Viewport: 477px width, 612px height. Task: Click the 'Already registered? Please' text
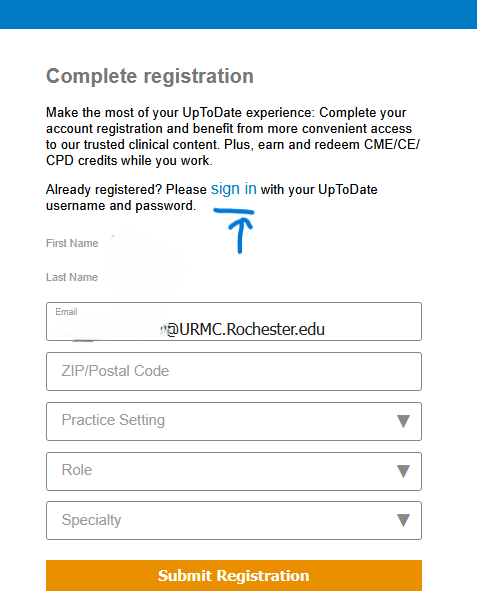coord(126,190)
